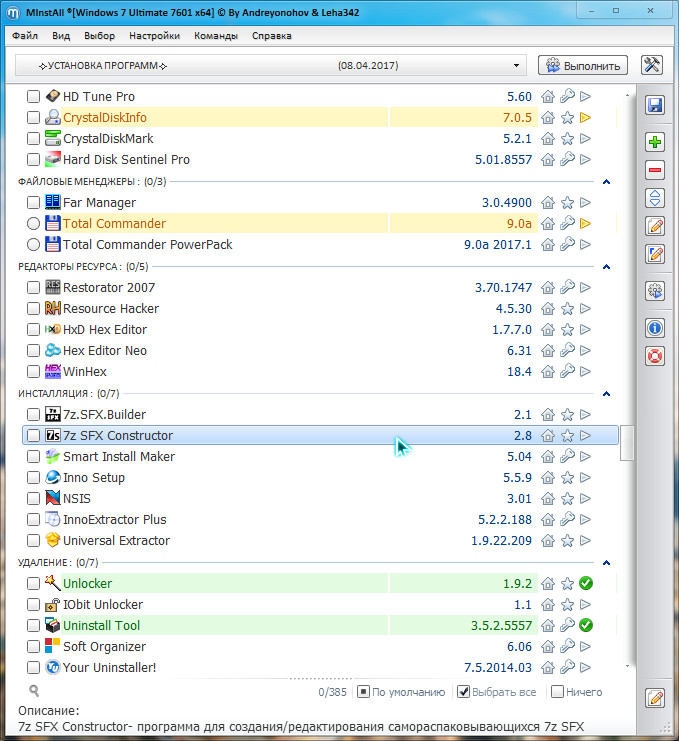
Task: Click the home icon for Resource Hacker
Action: [x=548, y=309]
